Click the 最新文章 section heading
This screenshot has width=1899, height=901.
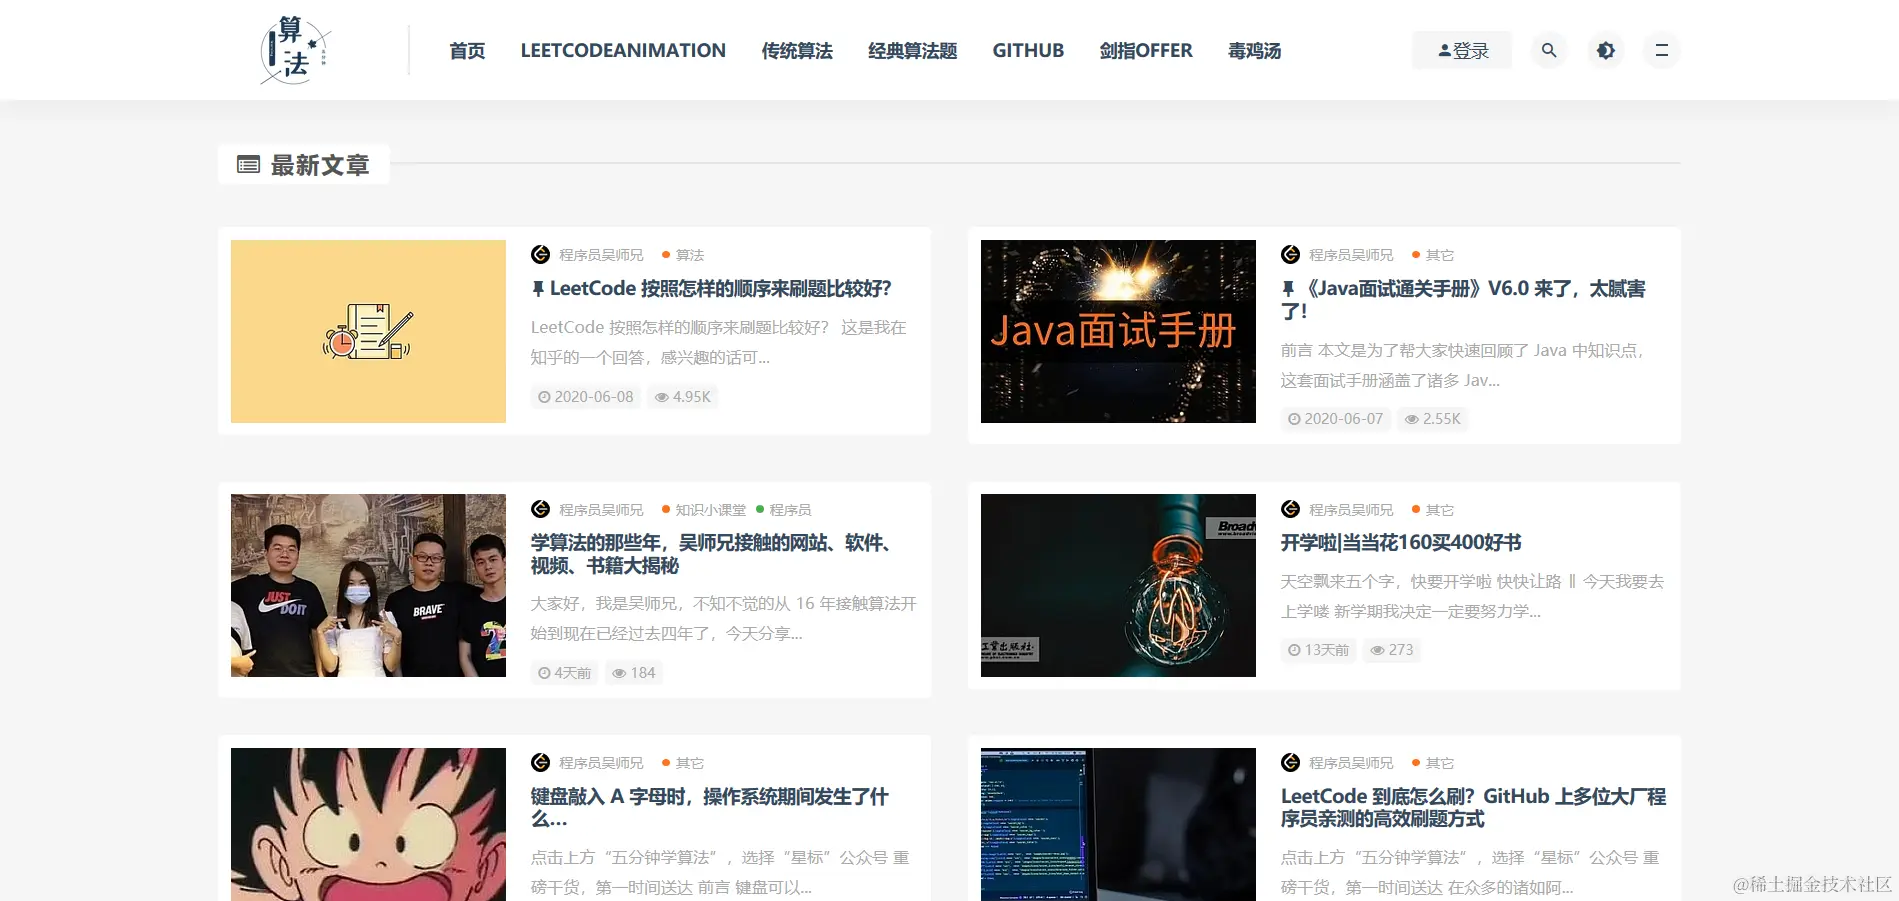304,165
